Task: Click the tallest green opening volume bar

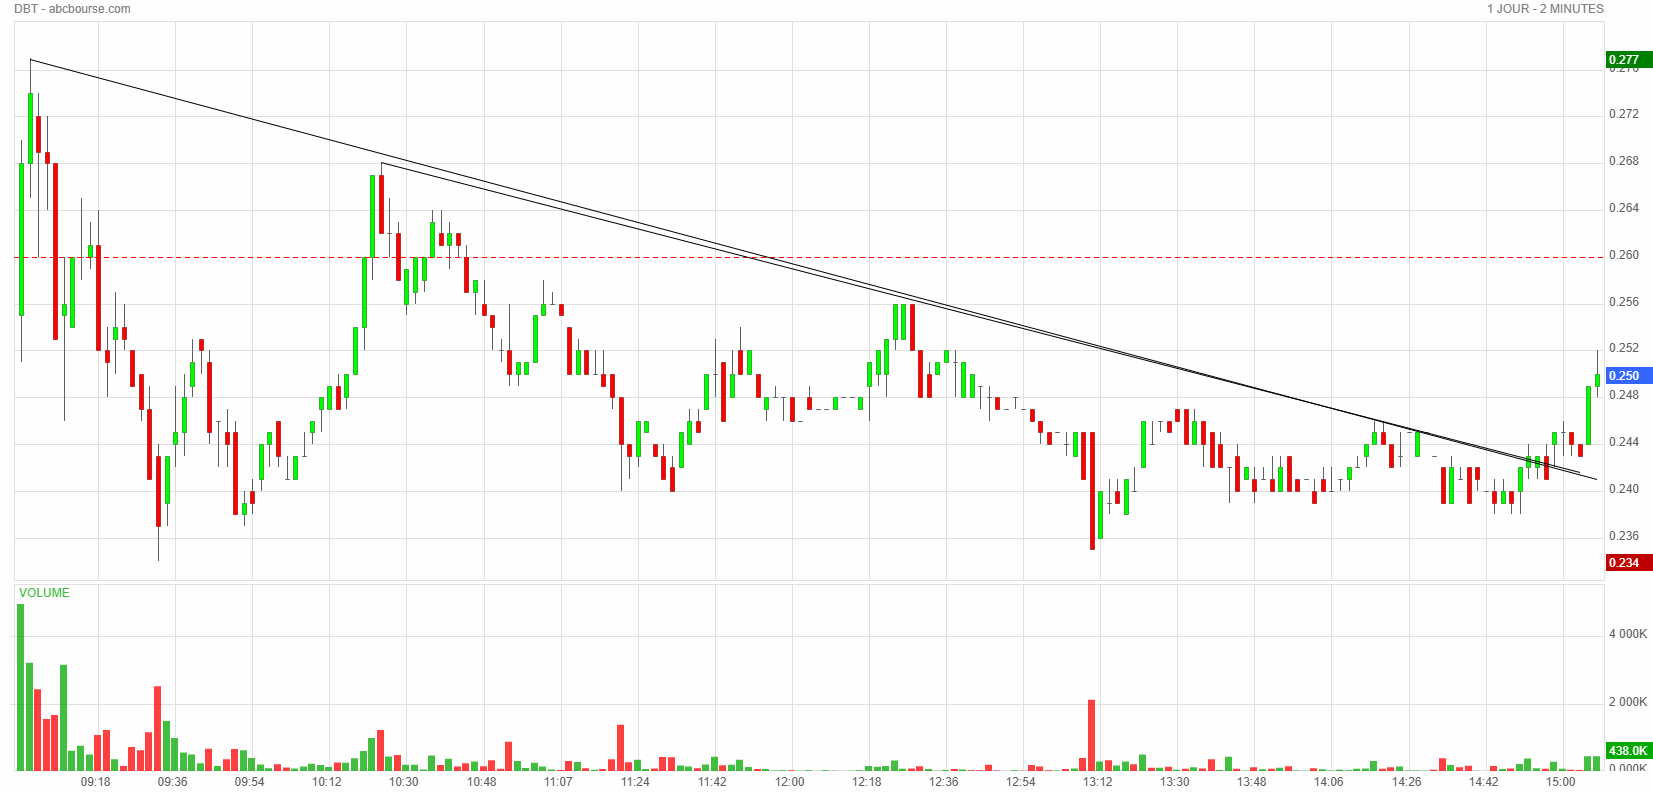Action: click(x=21, y=687)
